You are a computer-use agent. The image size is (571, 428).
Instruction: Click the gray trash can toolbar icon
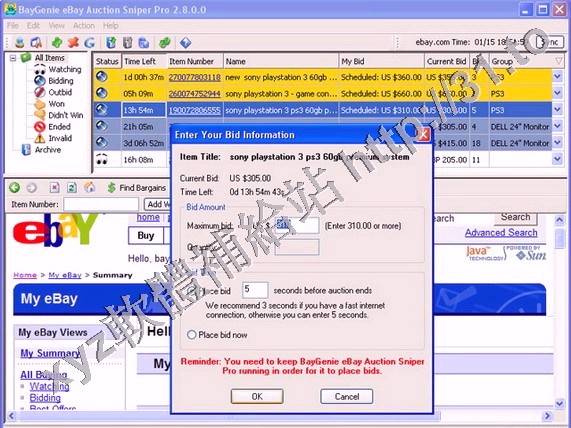(x=127, y=43)
